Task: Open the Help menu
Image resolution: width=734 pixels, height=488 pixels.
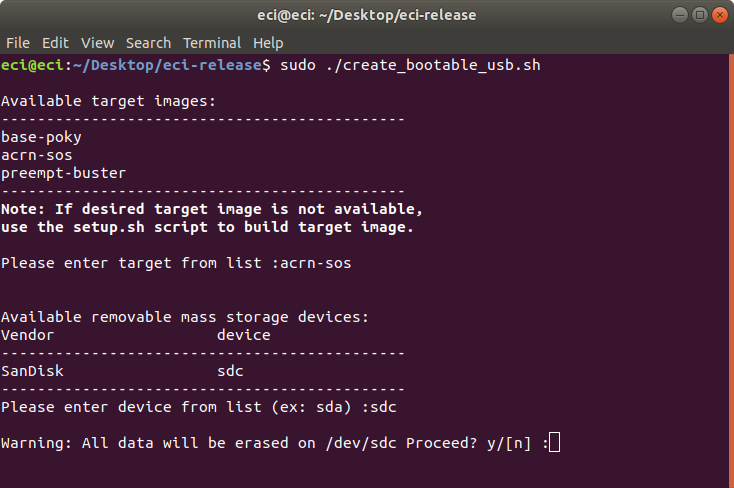Action: [268, 43]
